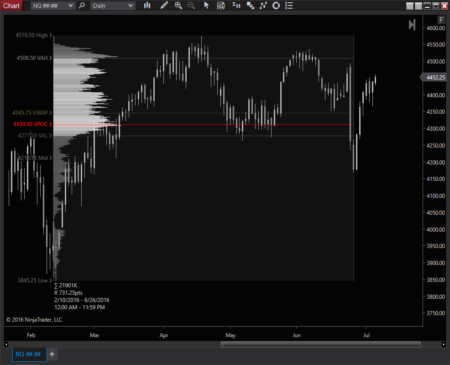The width and height of the screenshot is (450, 365).
Task: Search instrument with magnifier icon
Action: coord(82,6)
